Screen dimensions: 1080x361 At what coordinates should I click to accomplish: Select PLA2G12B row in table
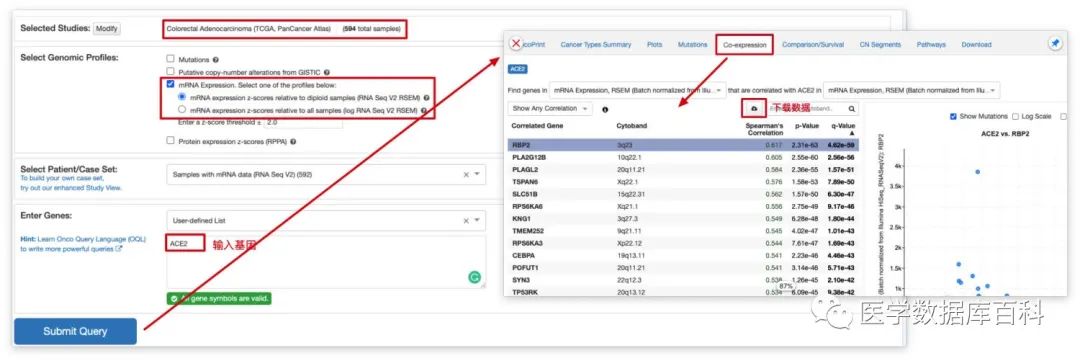pyautogui.click(x=683, y=158)
